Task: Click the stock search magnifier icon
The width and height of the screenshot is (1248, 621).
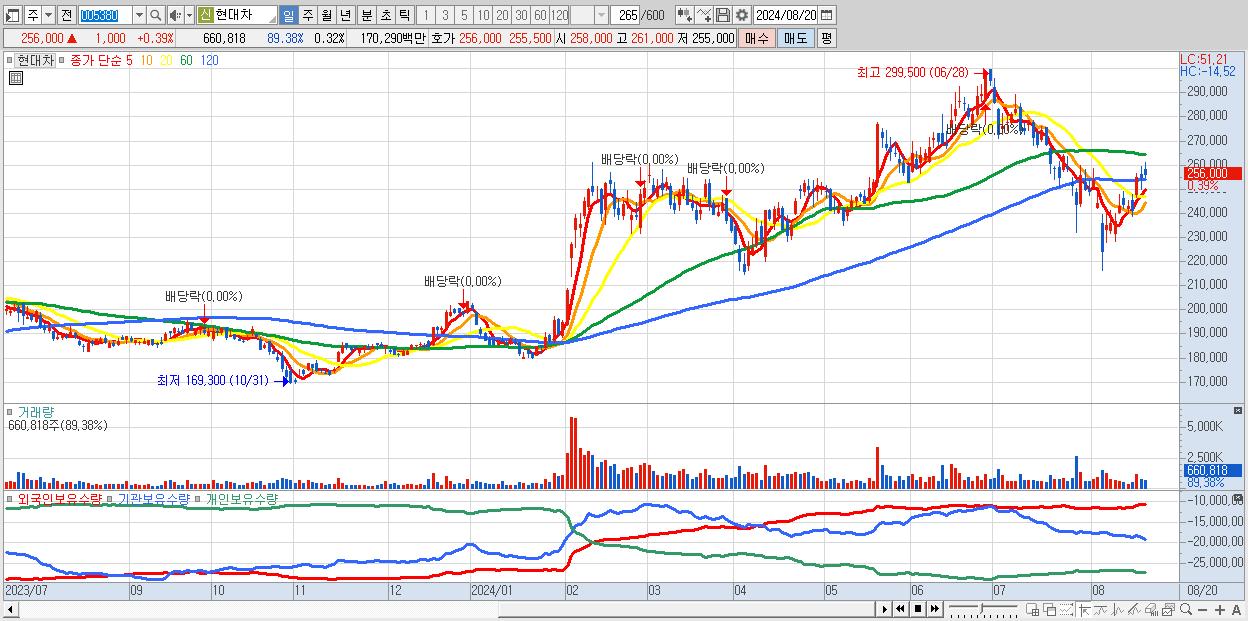Action: 156,15
